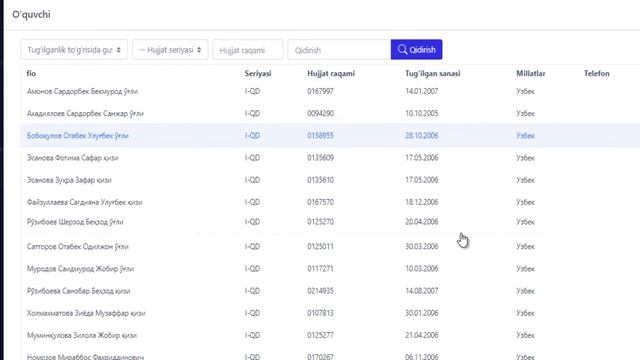Click I-QD series in Бобокулов Отабек row

[252, 136]
